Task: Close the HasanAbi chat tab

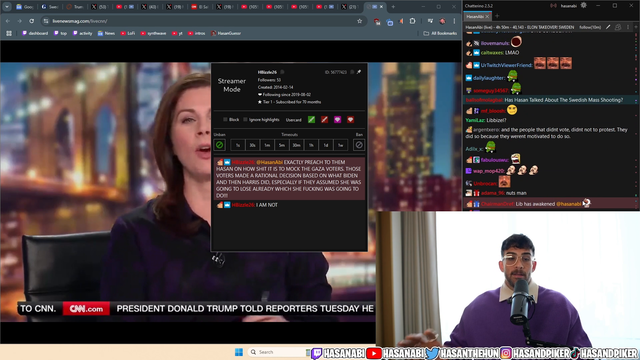Action: pos(487,17)
